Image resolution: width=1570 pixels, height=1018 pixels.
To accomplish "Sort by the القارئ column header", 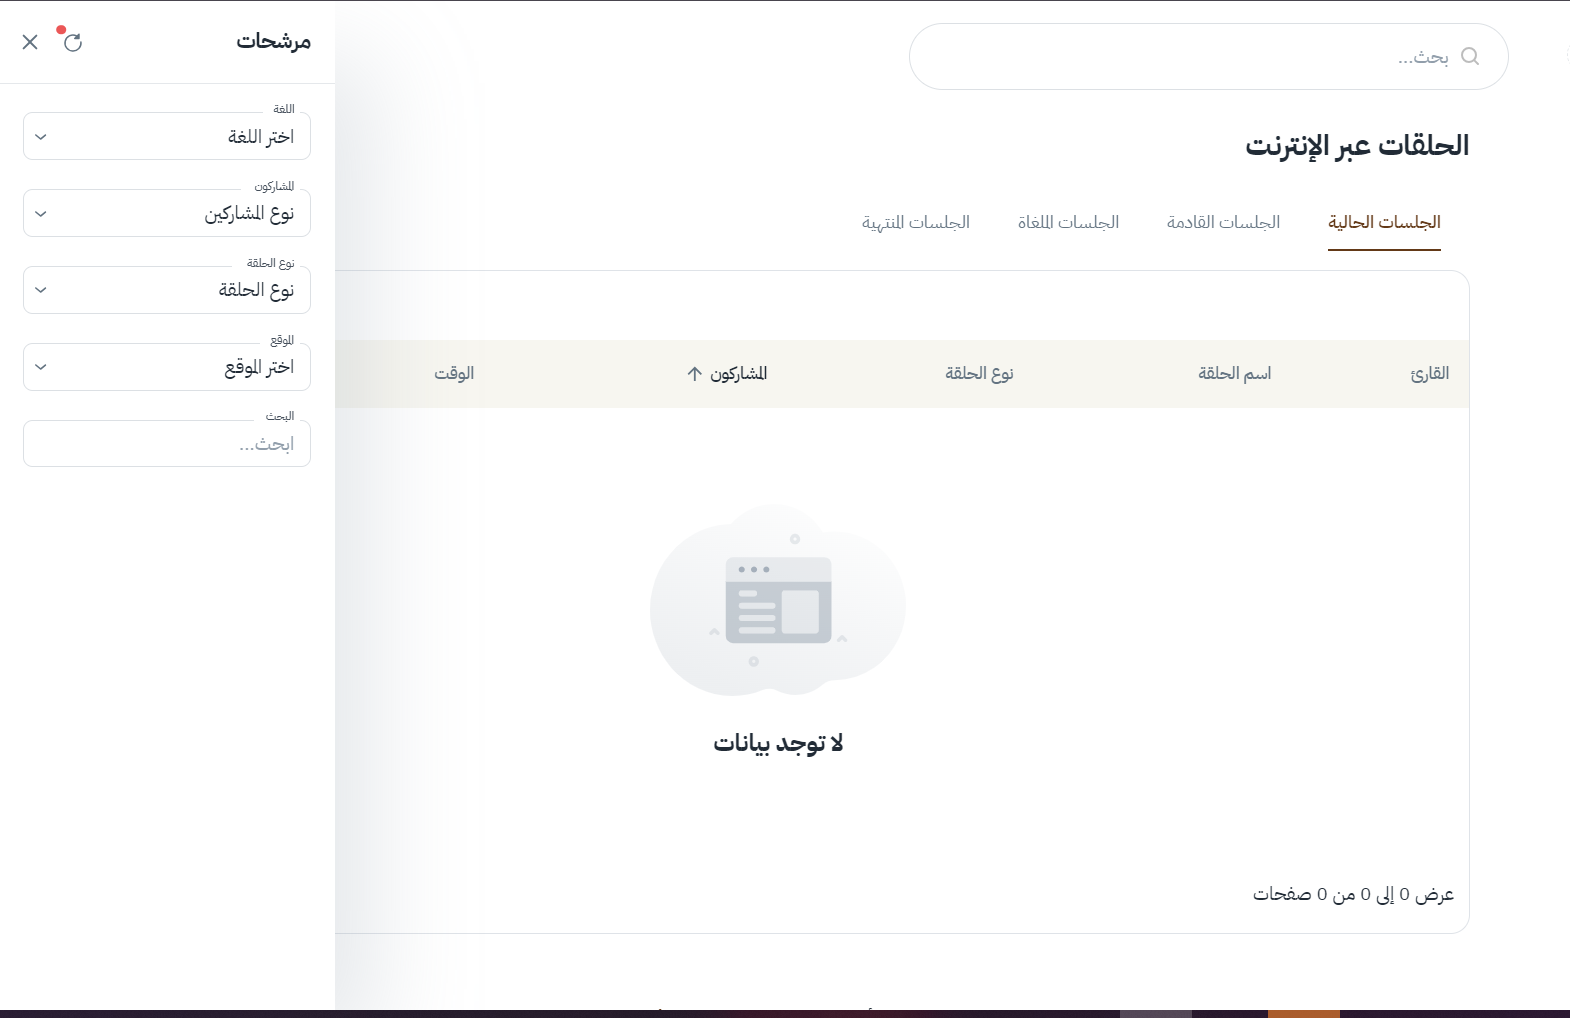I will [x=1429, y=374].
